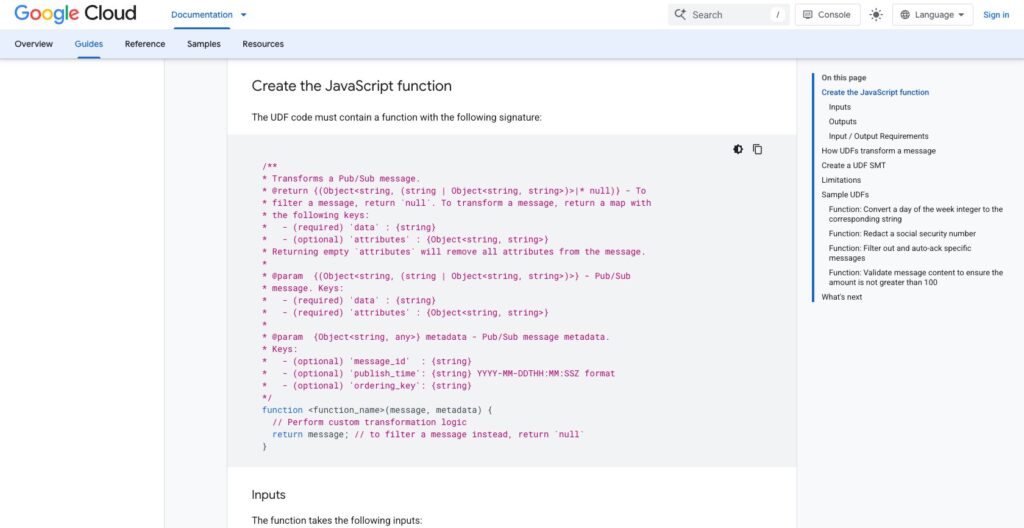
Task: Go to Input / Output Requirements
Action: point(878,136)
